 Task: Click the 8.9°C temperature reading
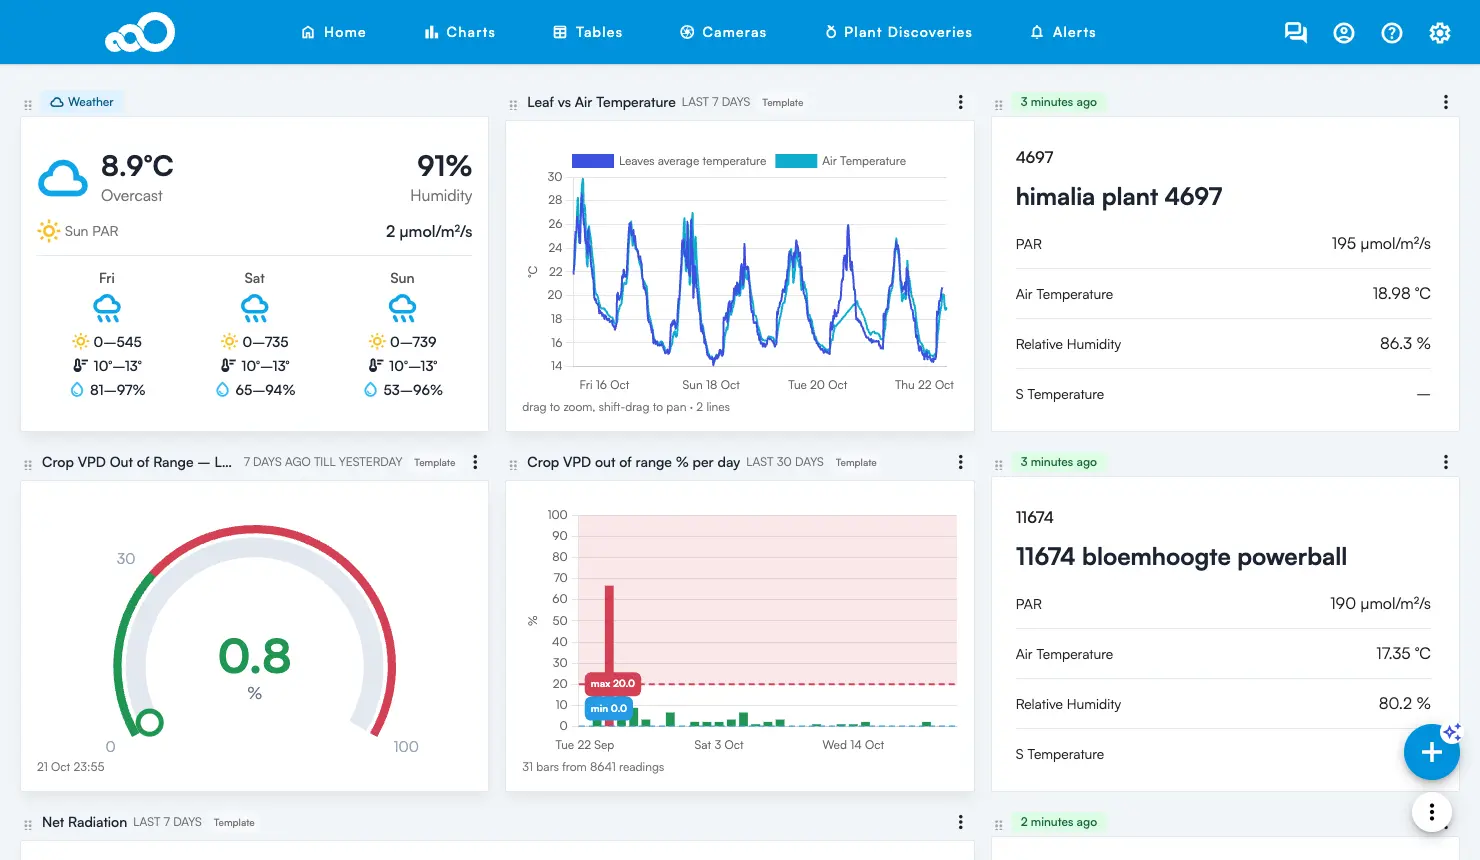[137, 165]
